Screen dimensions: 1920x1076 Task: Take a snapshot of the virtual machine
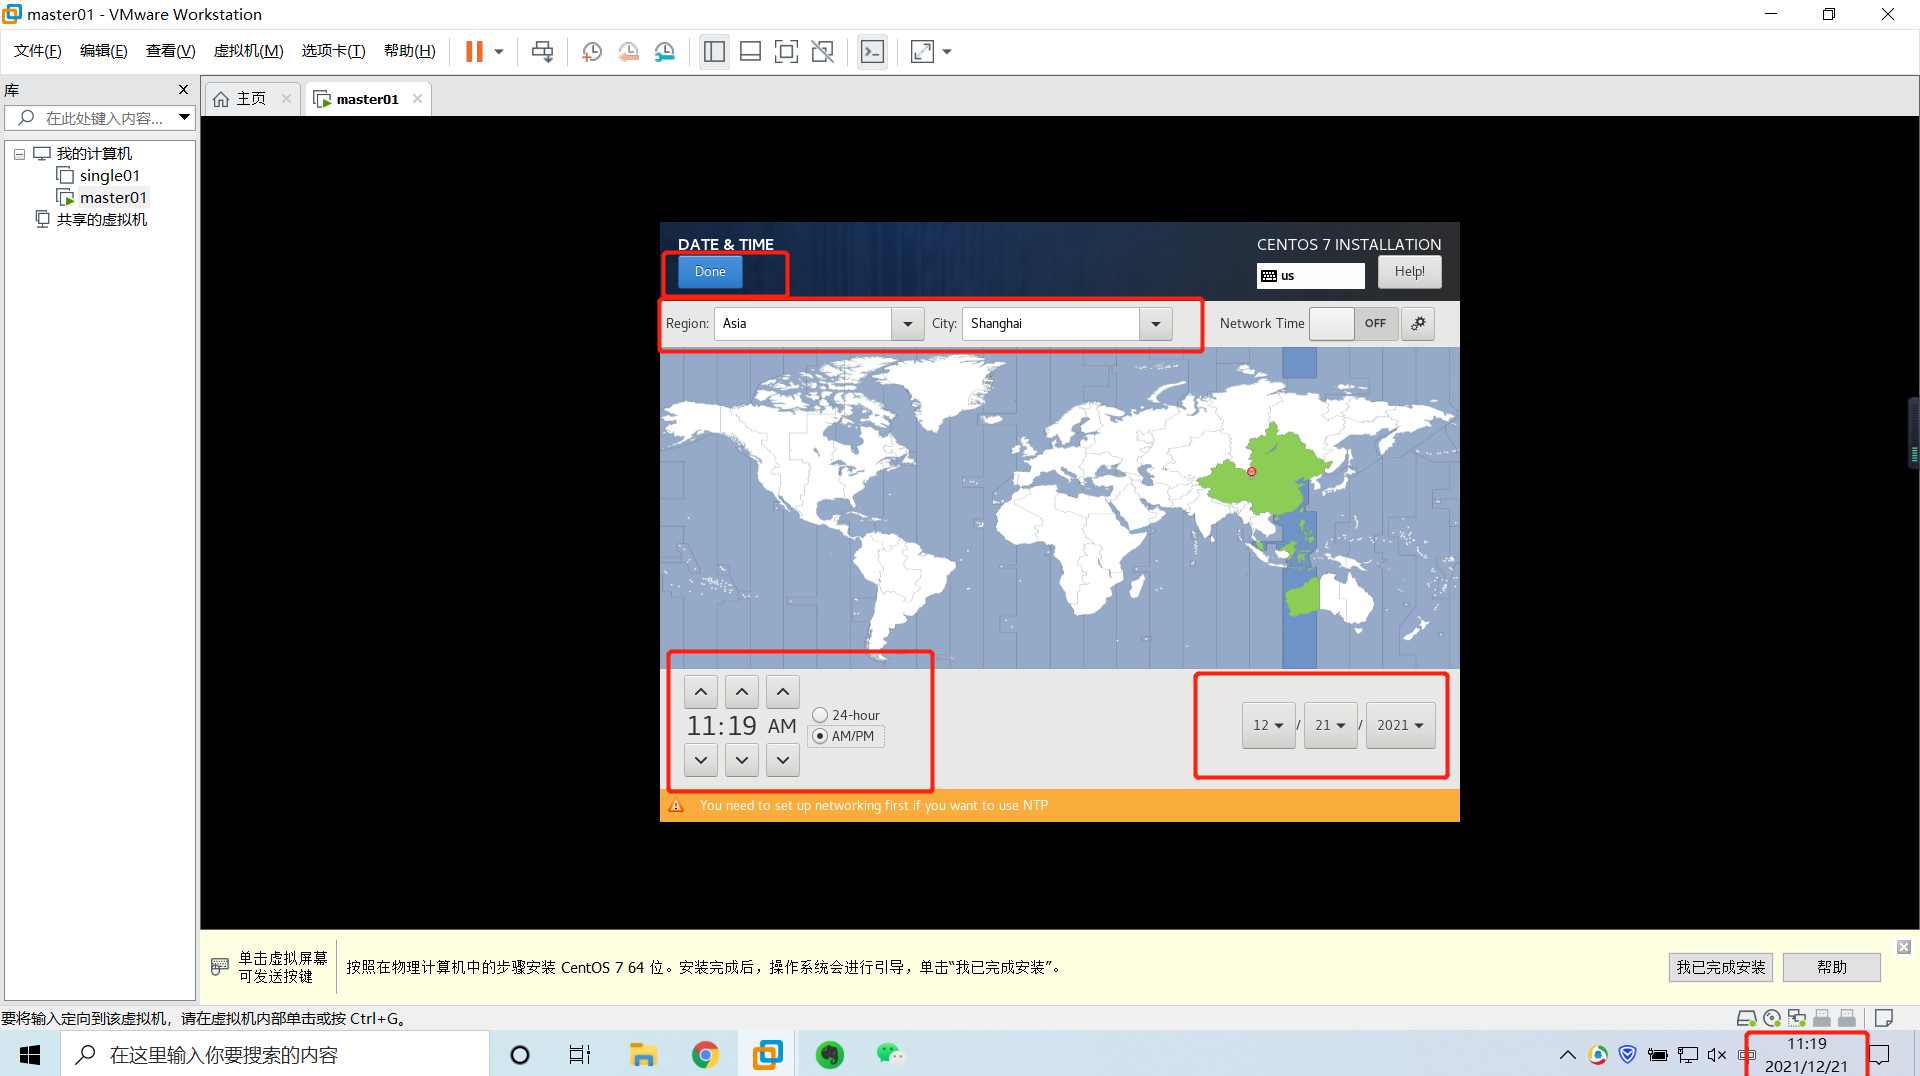pyautogui.click(x=592, y=52)
